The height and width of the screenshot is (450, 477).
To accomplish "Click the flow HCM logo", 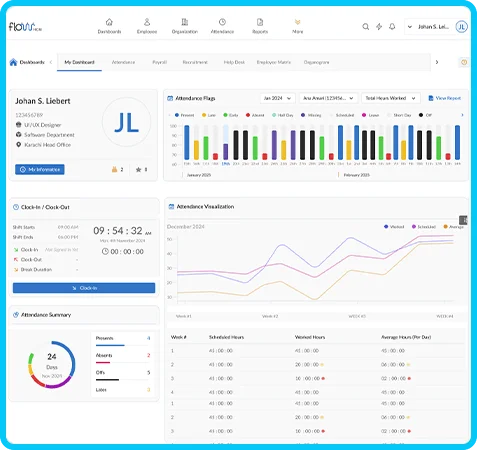I will [x=25, y=27].
